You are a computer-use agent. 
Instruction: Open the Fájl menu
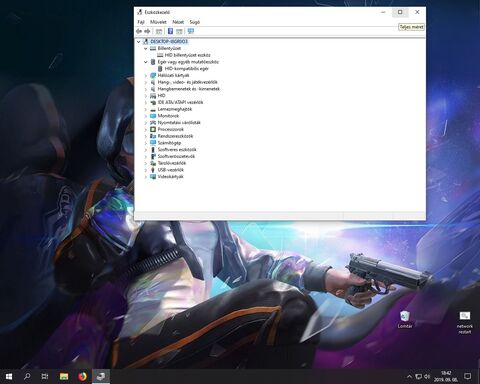(x=141, y=22)
